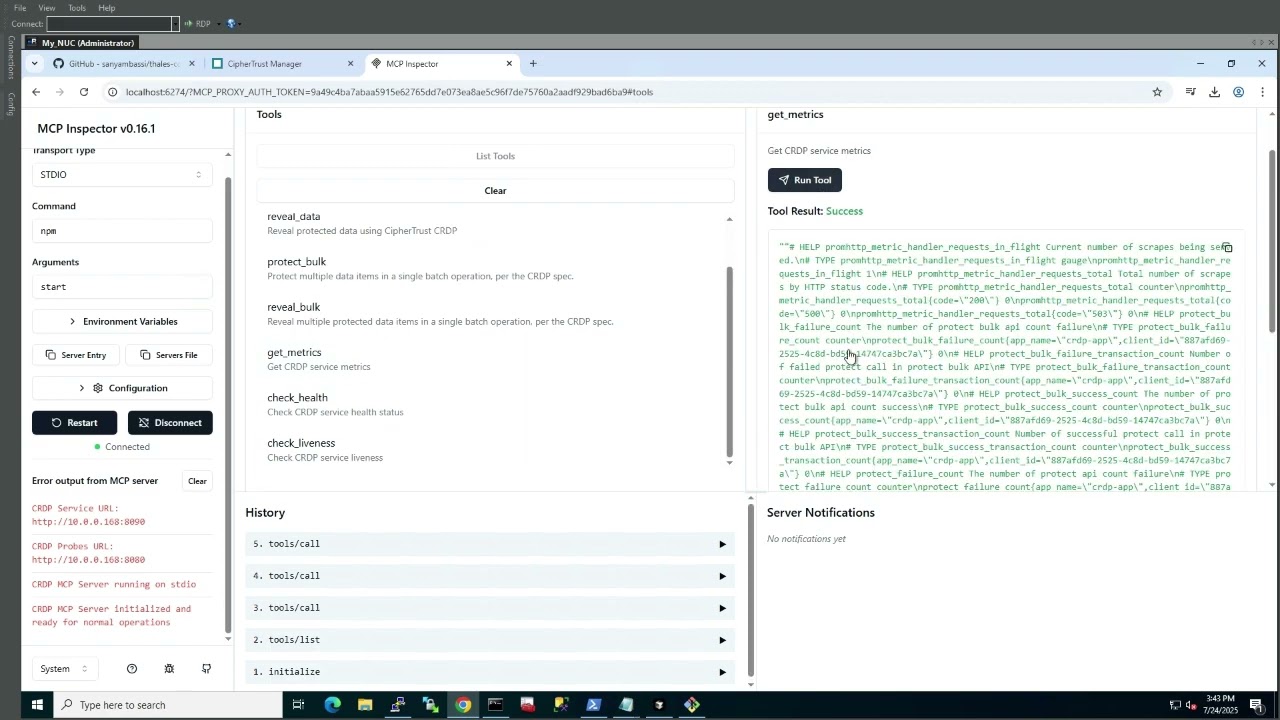Expand history entry 1 initialize

490,672
